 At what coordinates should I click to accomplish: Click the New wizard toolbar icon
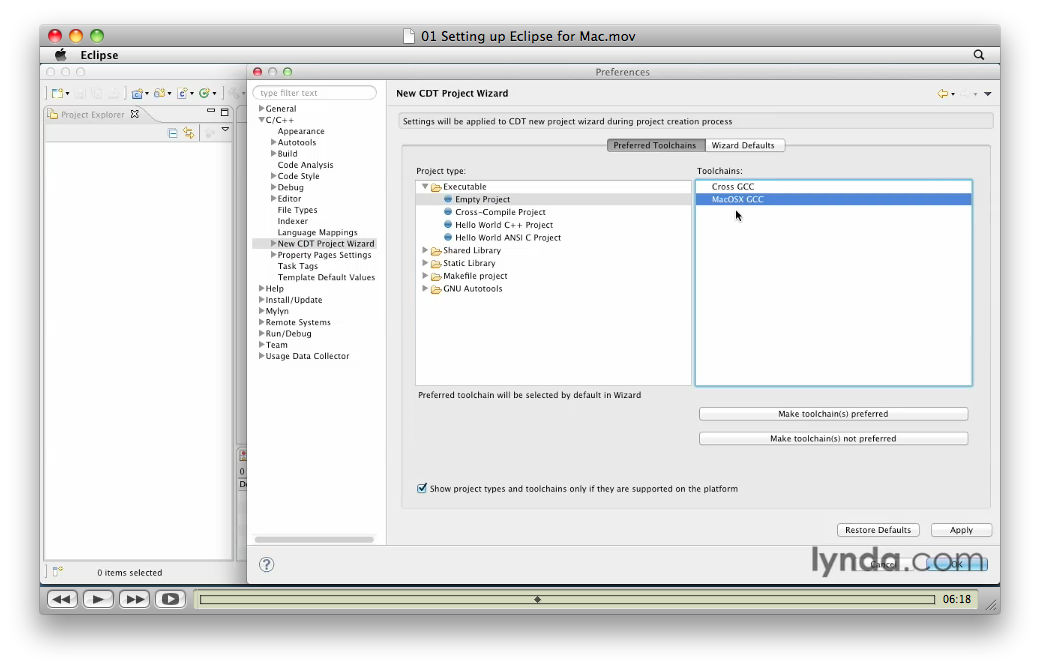click(x=58, y=93)
